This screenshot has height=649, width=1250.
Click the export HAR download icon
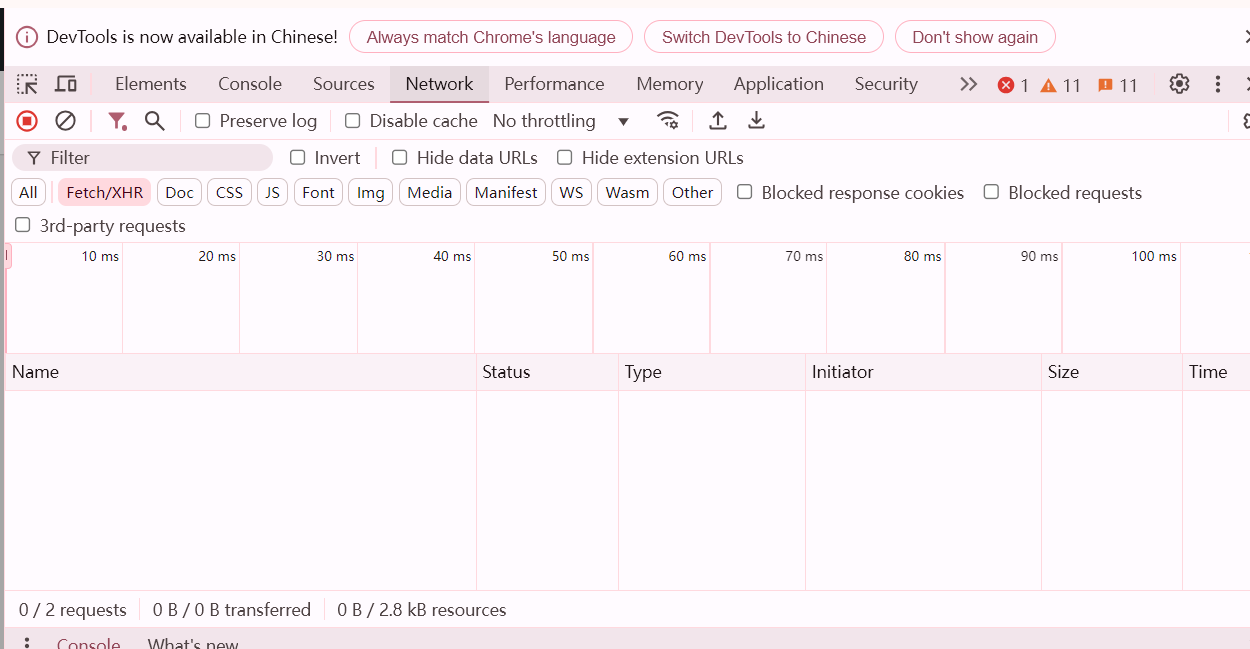tap(757, 121)
